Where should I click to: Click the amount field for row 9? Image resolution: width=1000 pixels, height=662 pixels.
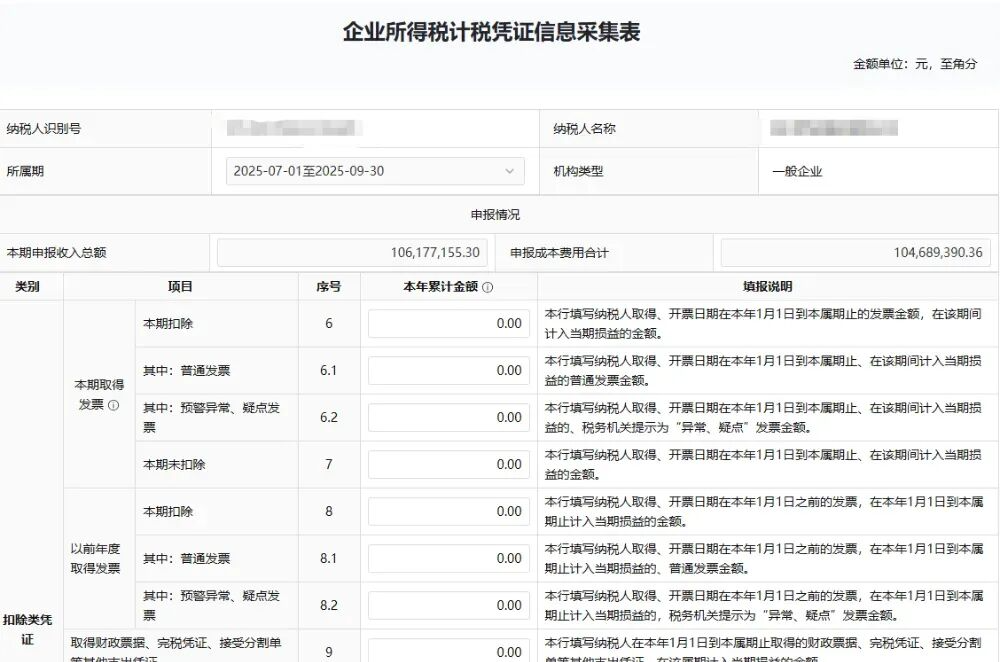pyautogui.click(x=448, y=652)
